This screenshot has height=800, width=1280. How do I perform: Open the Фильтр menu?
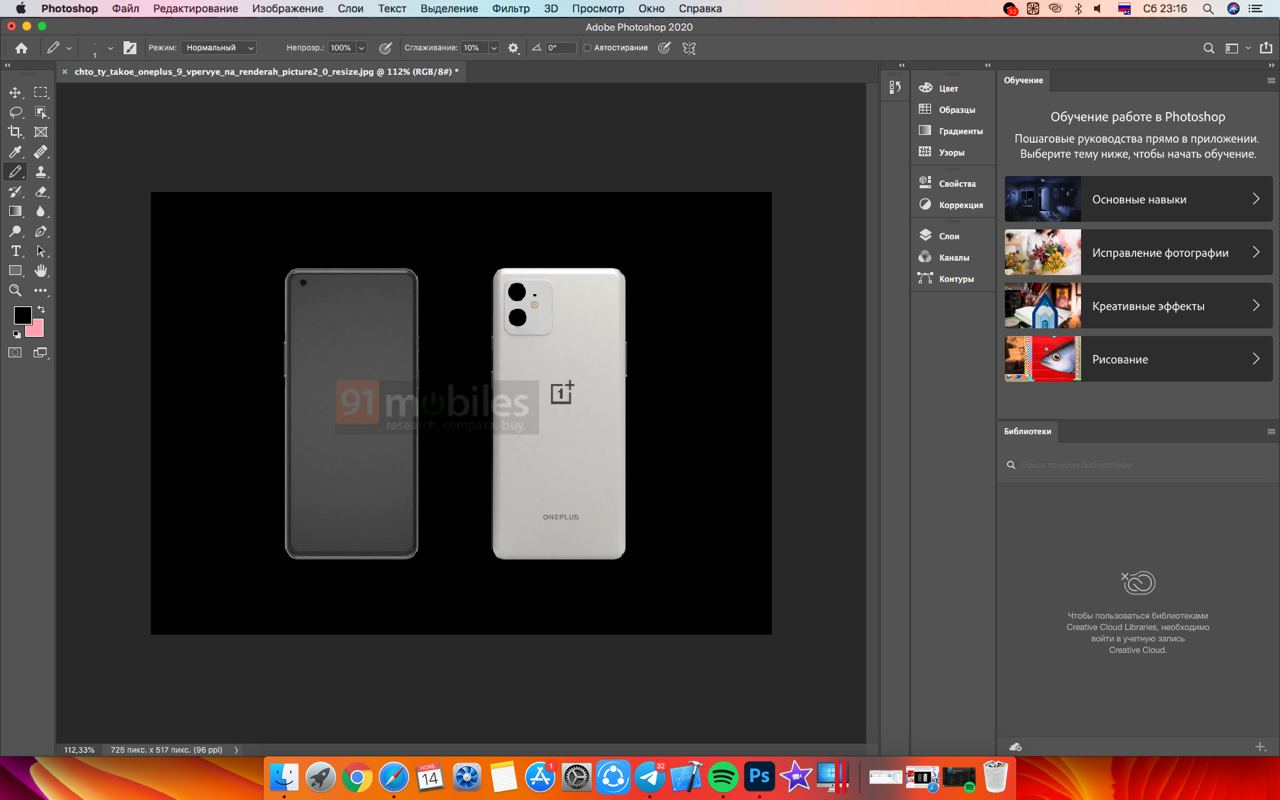coord(511,8)
